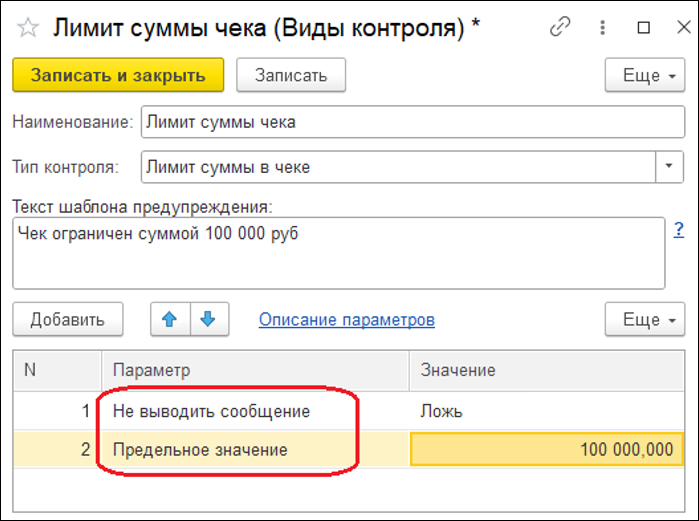Open Описание параметров link
Image resolution: width=699 pixels, height=521 pixels.
click(346, 320)
